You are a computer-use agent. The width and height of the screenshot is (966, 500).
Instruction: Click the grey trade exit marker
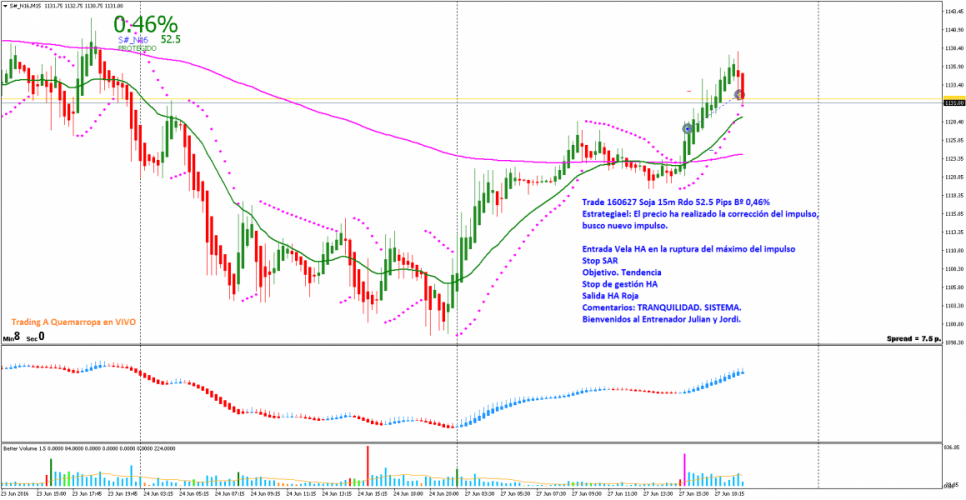pyautogui.click(x=739, y=95)
